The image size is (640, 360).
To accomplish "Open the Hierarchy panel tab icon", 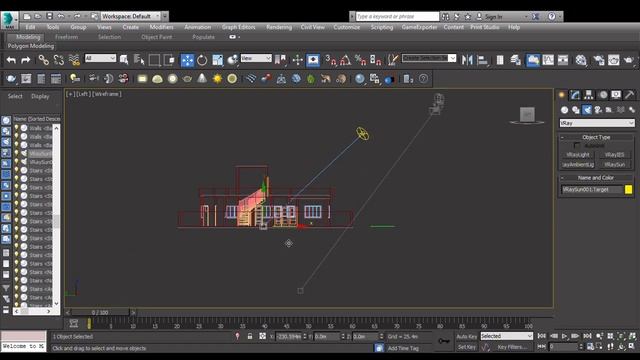I will pos(589,95).
